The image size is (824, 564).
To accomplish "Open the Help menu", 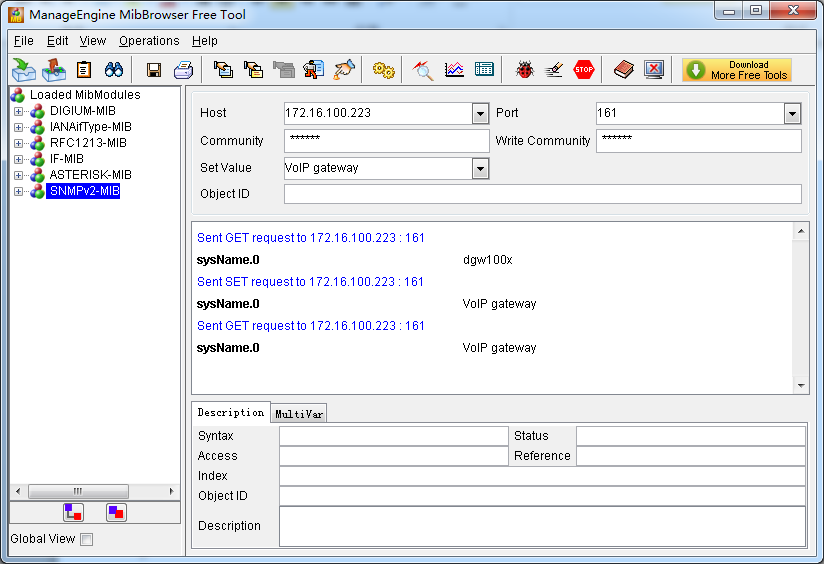I will pyautogui.click(x=204, y=41).
